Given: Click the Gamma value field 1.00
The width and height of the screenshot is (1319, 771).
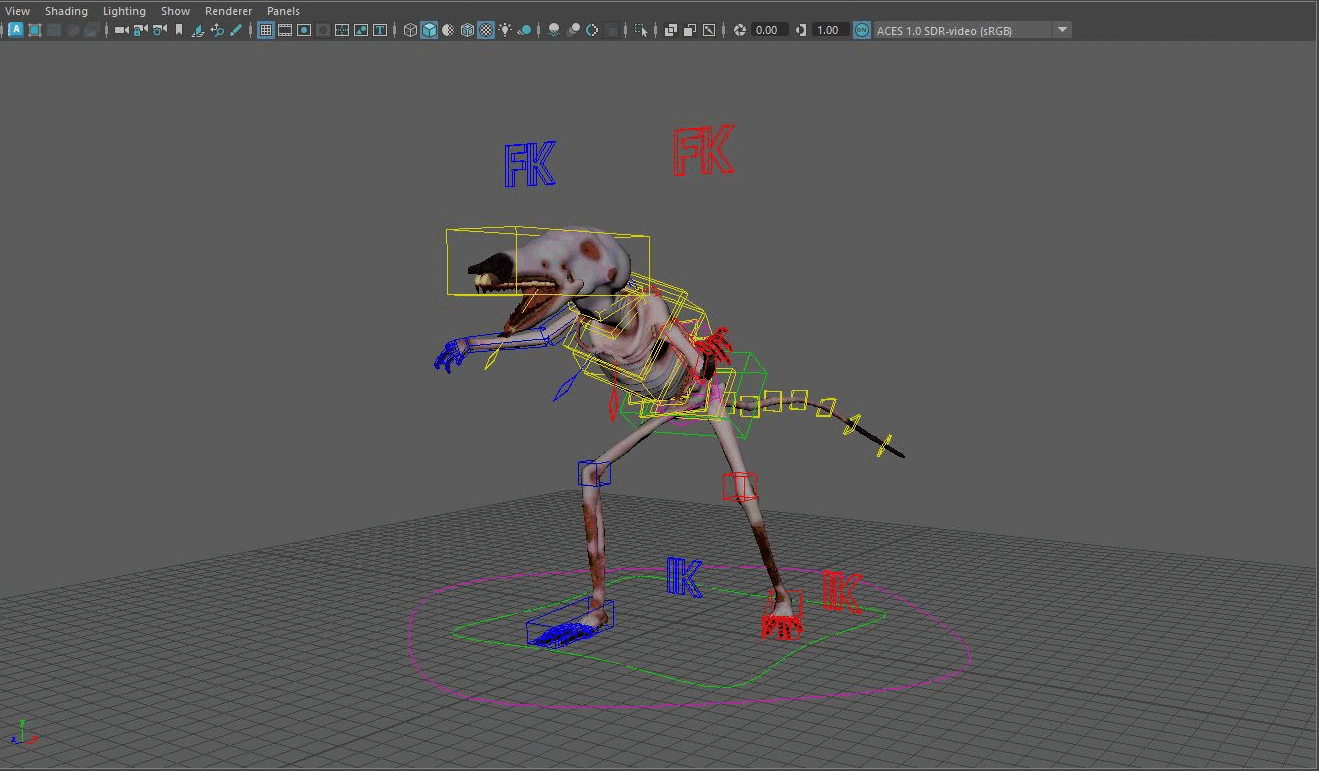Looking at the screenshot, I should click(828, 30).
